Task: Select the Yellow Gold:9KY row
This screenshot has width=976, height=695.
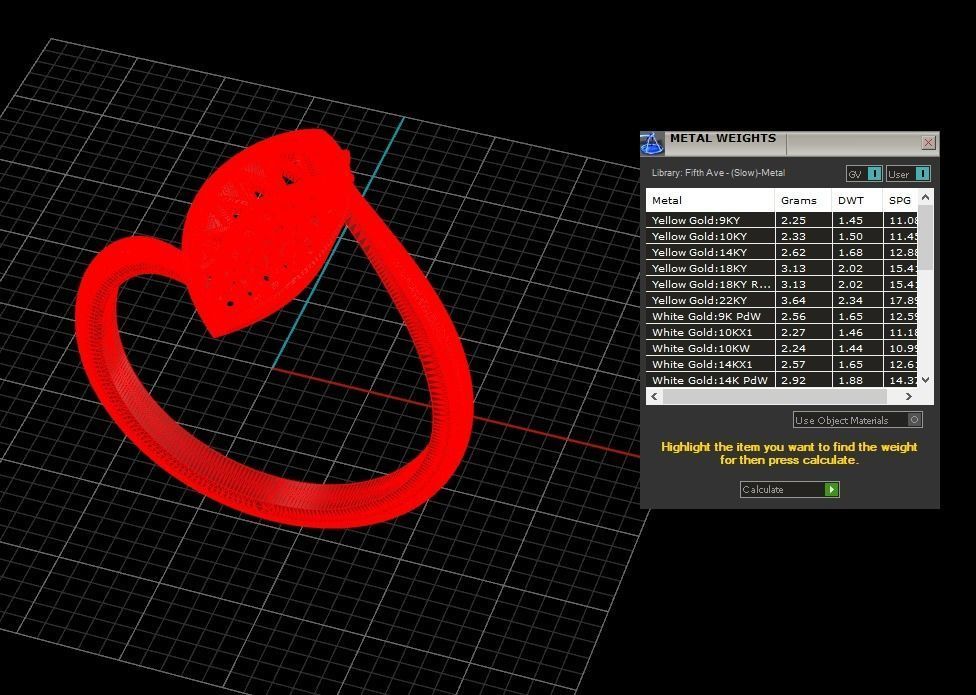Action: tap(782, 220)
